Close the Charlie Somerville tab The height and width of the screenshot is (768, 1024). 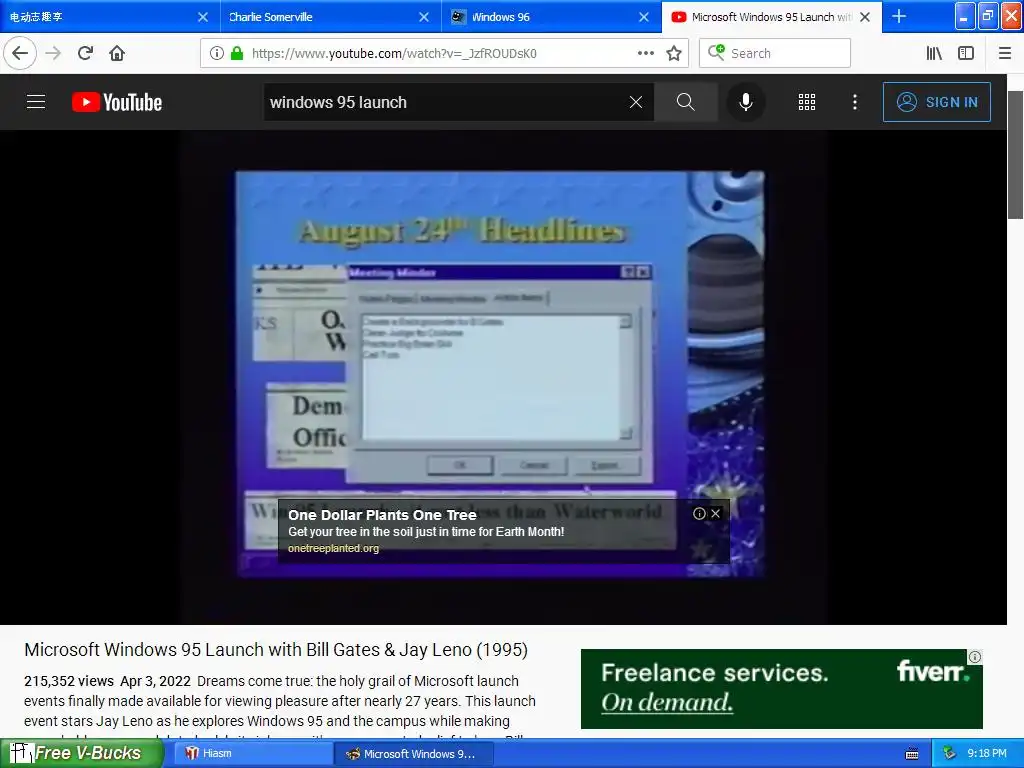[x=424, y=16]
